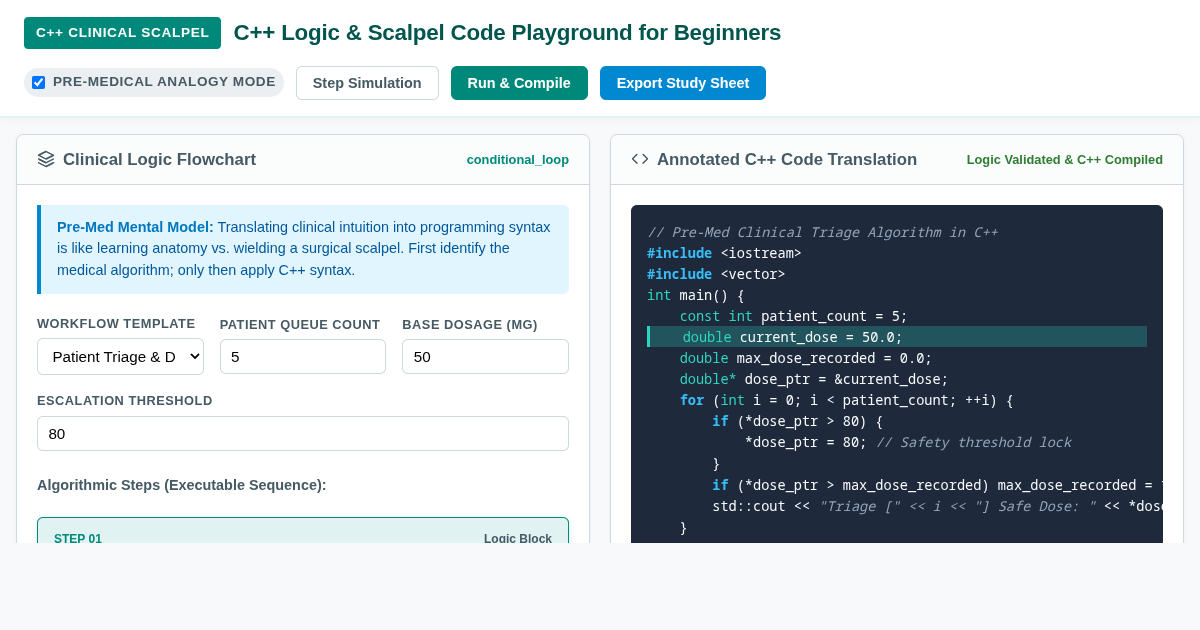
Task: Click 'Logic Validated & C++ Compiled' status
Action: (x=1064, y=159)
